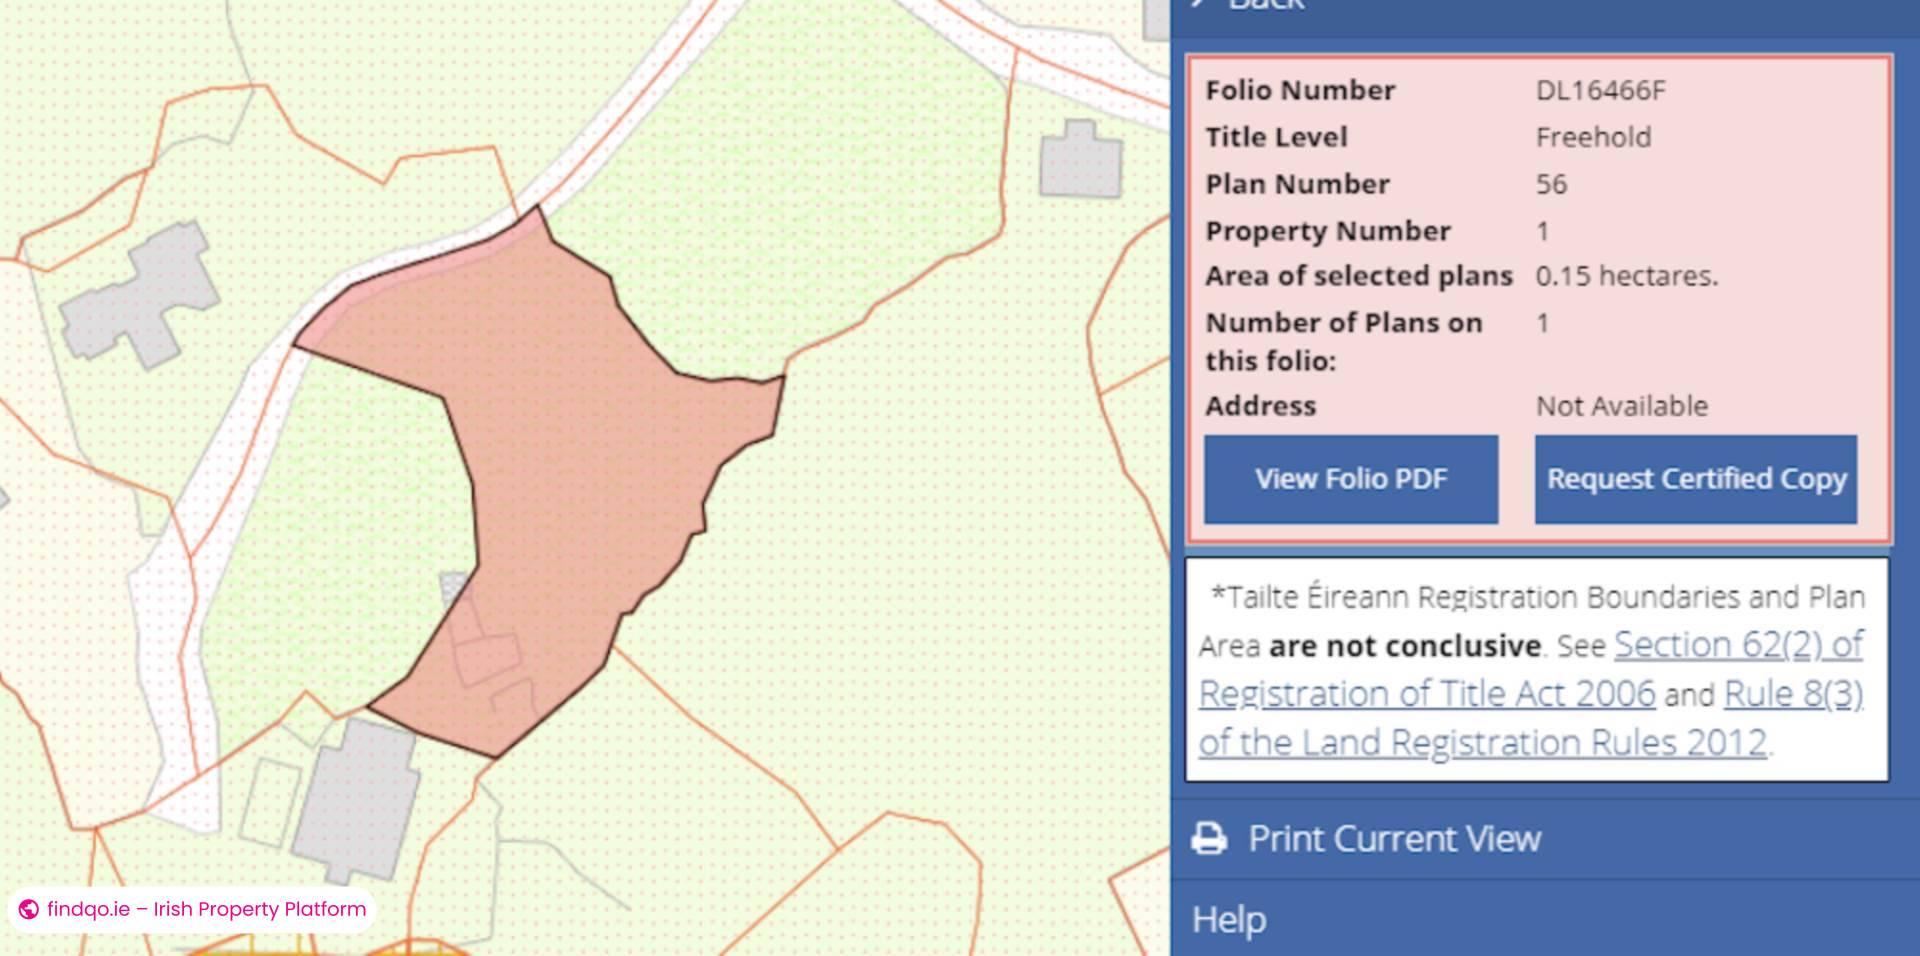Click the findqo.ie globe logo icon
1920x956 pixels.
pyautogui.click(x=29, y=909)
